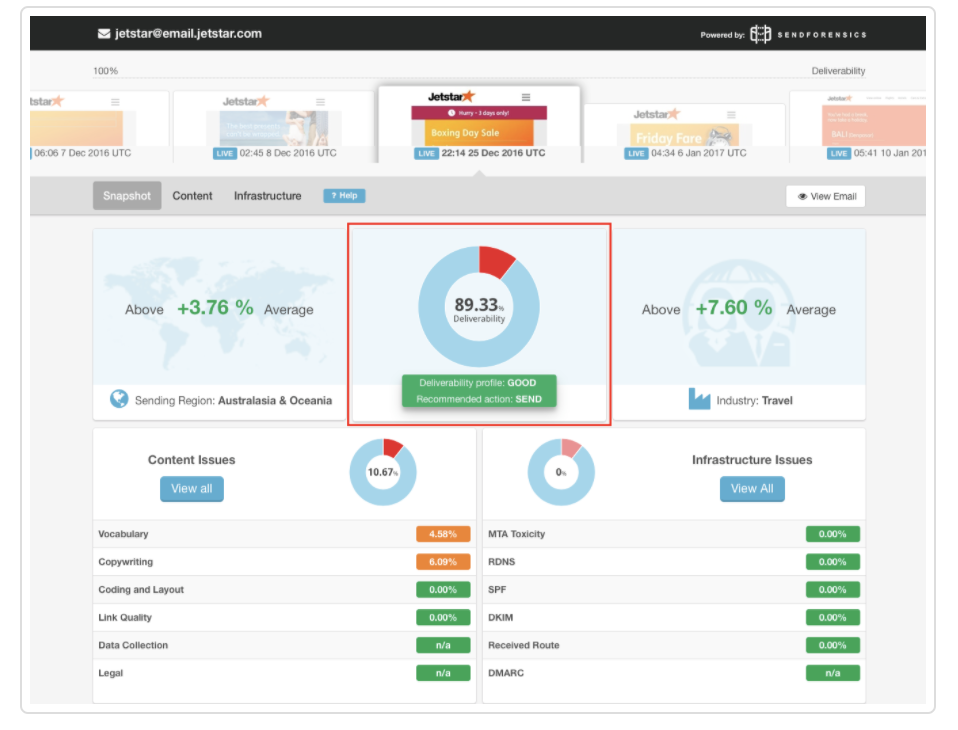
Task: Switch to the Content tab
Action: click(x=192, y=196)
